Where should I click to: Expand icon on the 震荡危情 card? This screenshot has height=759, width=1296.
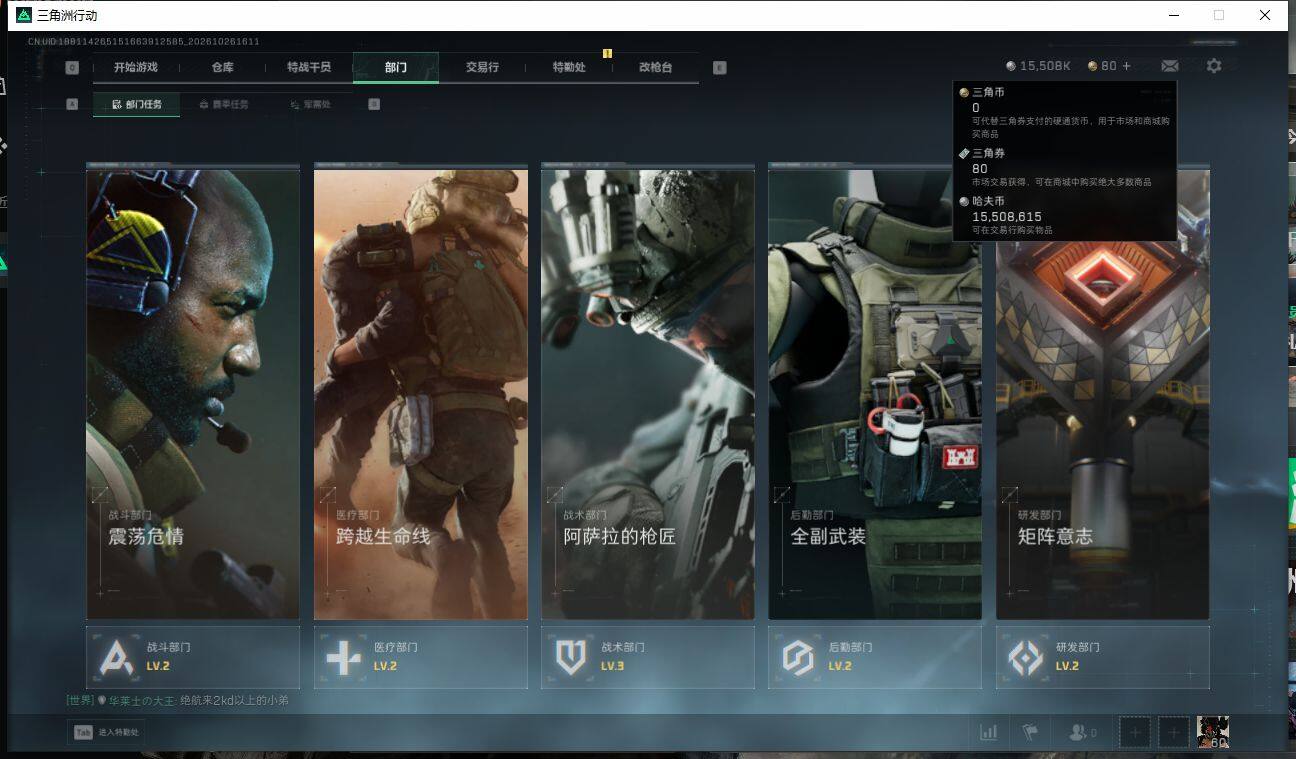coord(100,494)
